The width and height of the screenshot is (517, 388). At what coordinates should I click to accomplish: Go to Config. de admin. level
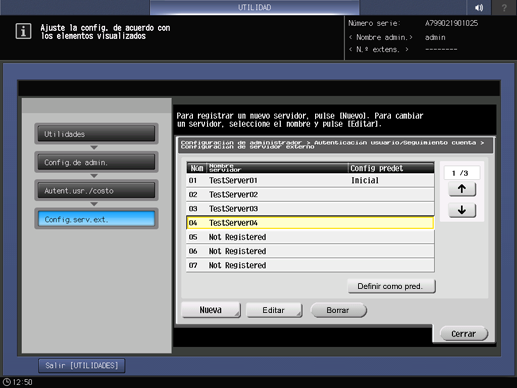[x=96, y=162]
